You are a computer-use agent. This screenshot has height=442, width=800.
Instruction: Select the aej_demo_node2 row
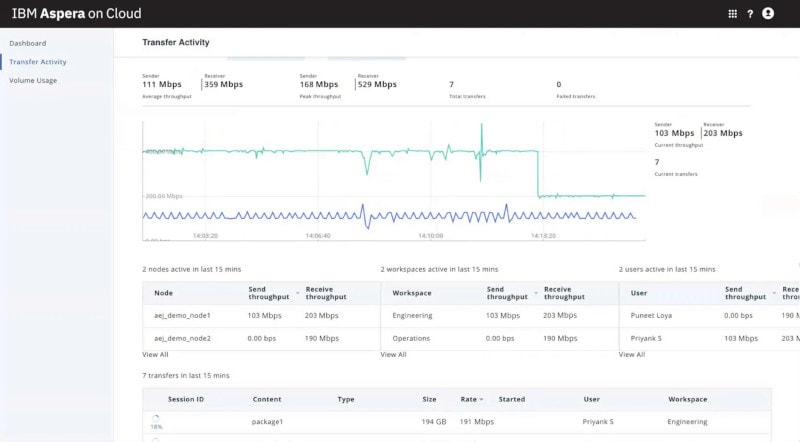pyautogui.click(x=261, y=338)
